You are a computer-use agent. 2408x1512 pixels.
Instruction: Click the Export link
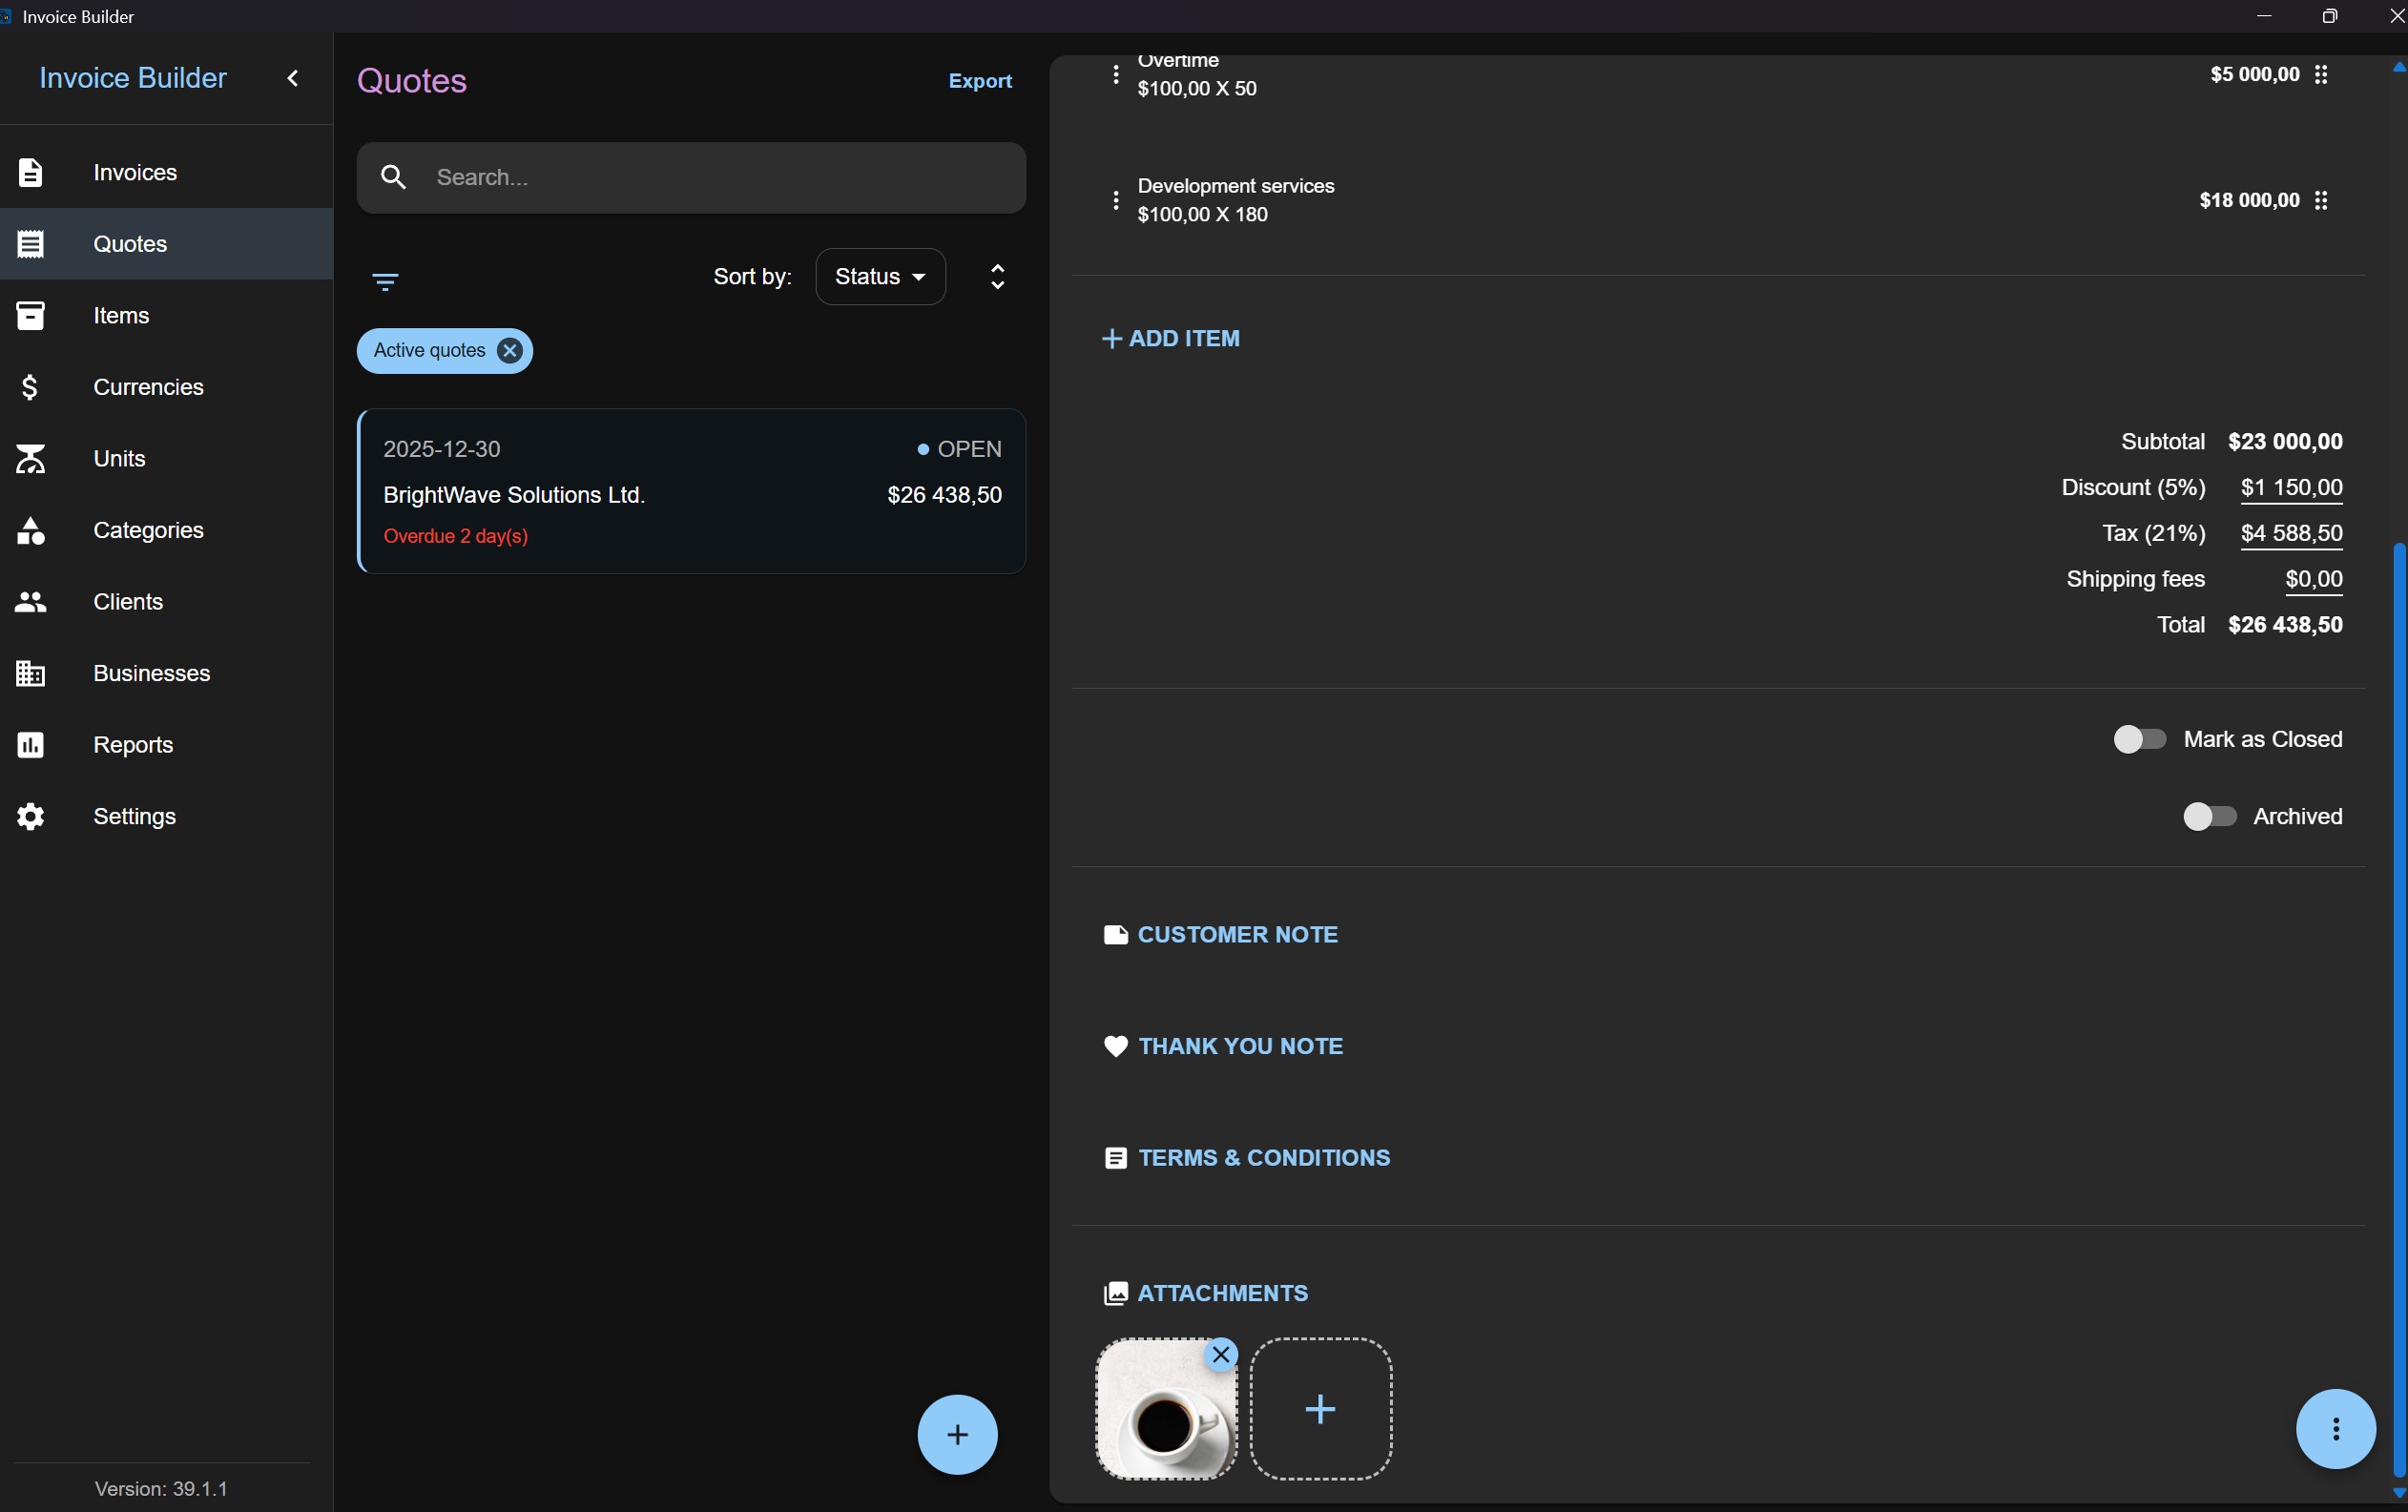coord(980,81)
